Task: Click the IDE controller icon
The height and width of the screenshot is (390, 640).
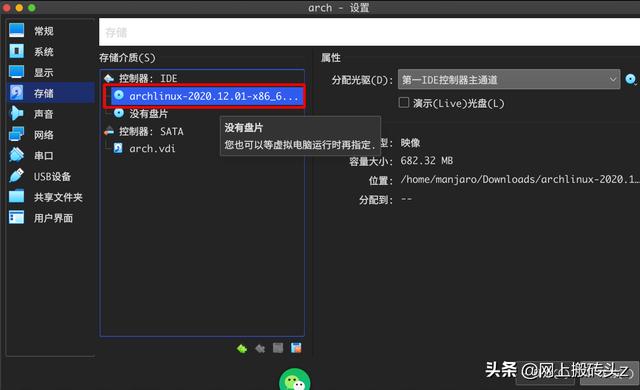Action: tap(109, 78)
